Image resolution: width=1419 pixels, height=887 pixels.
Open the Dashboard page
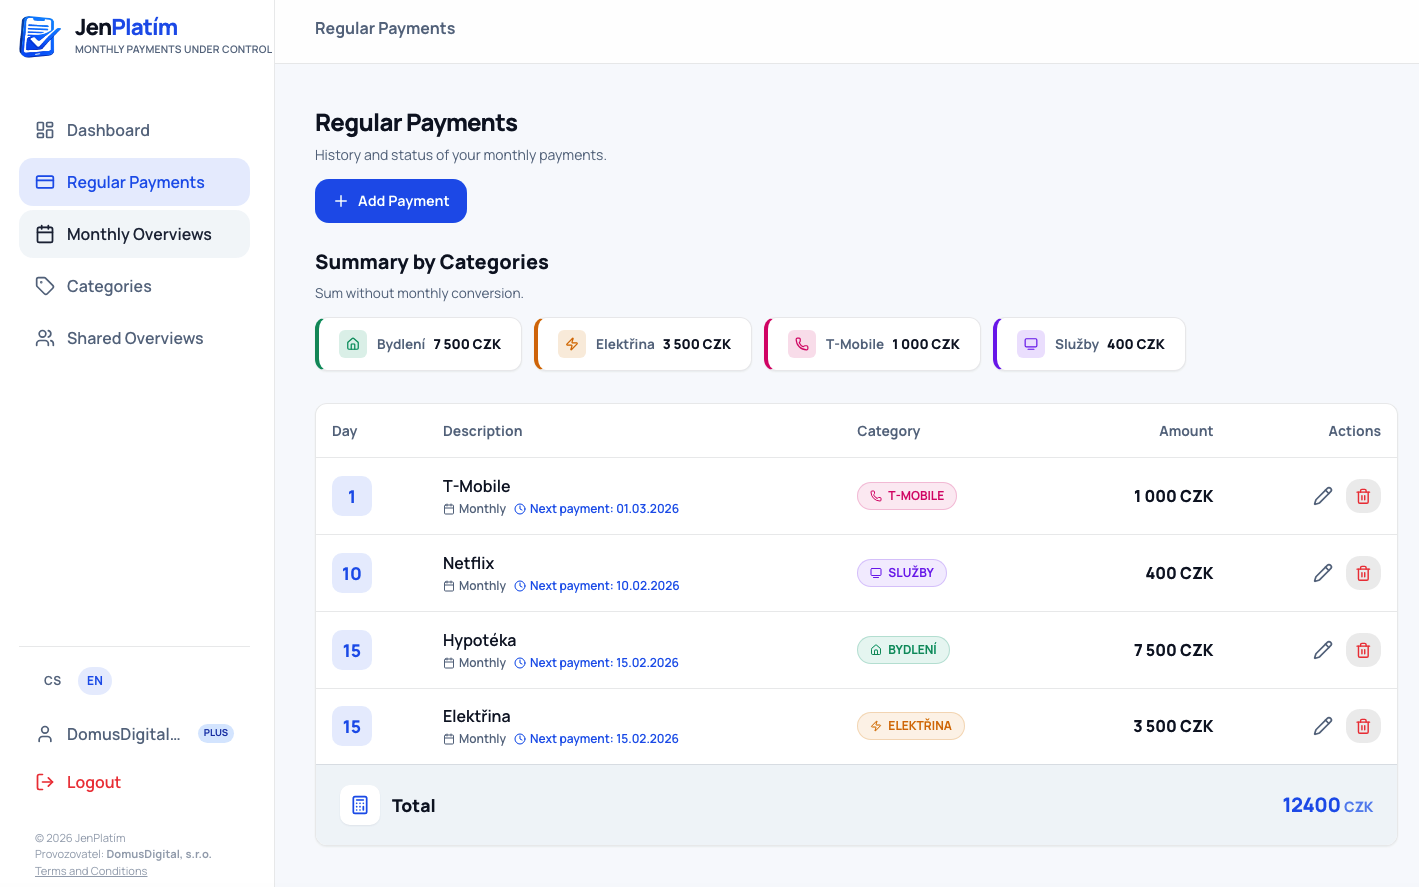pyautogui.click(x=108, y=130)
